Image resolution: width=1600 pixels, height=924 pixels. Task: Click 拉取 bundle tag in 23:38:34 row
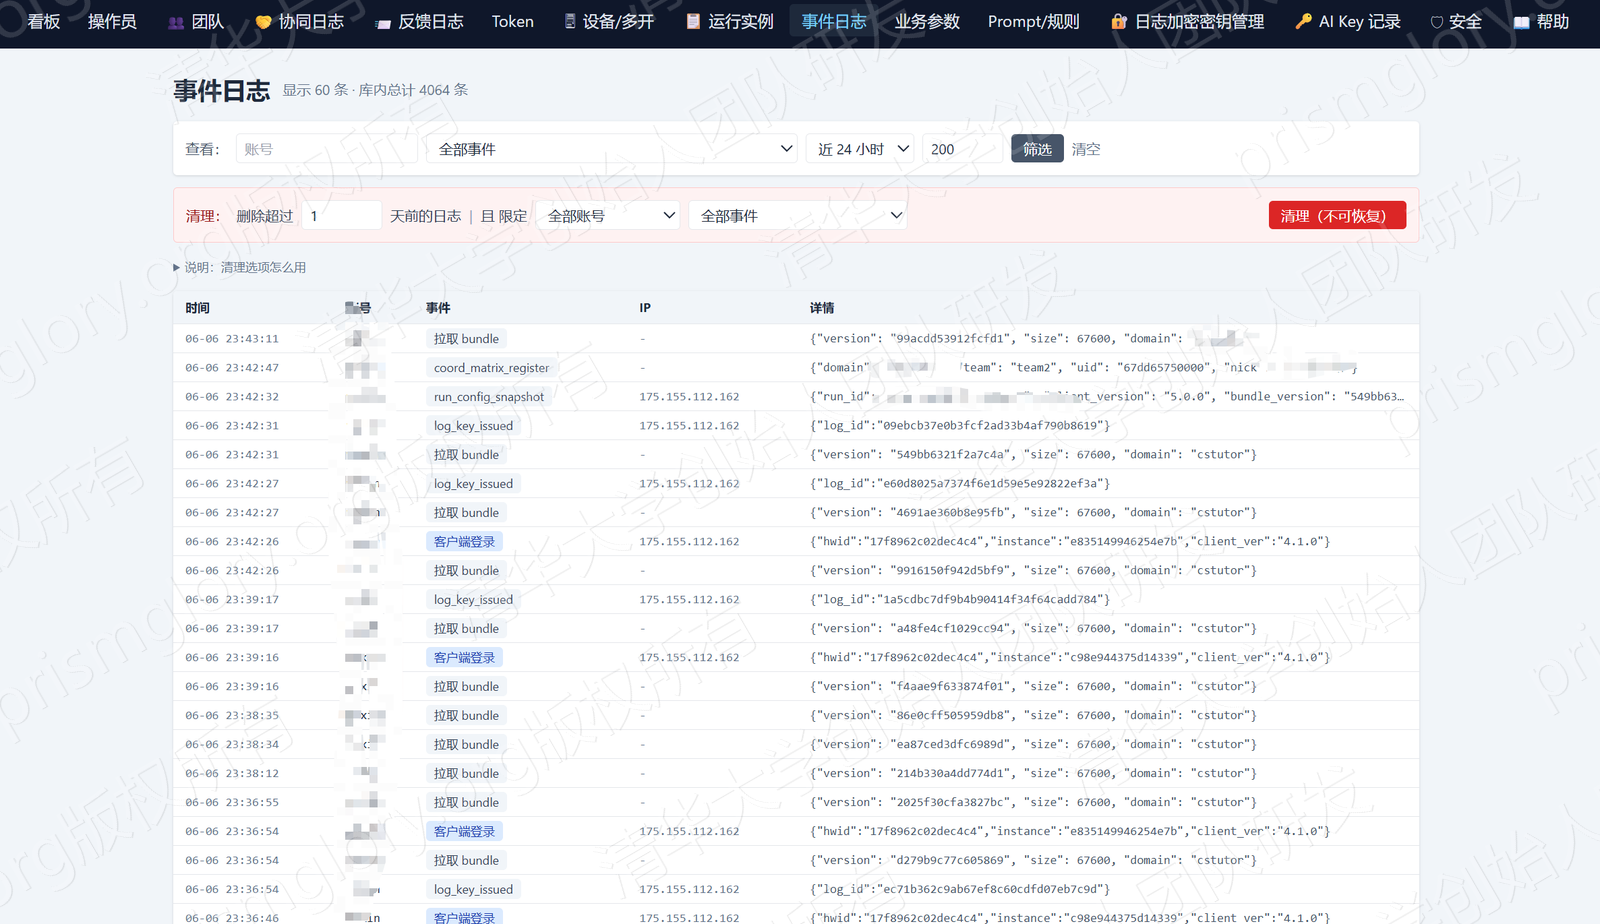point(466,745)
